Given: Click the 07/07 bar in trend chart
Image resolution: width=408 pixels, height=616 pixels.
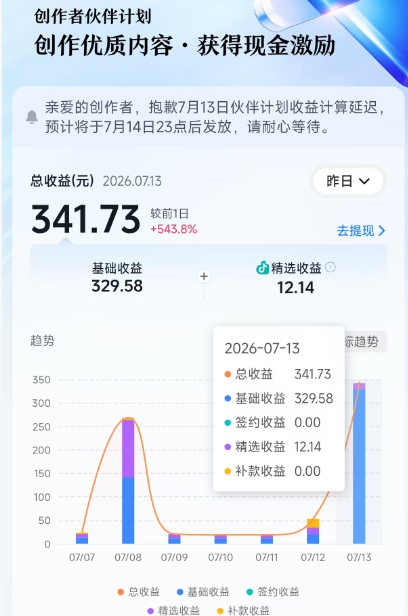Looking at the screenshot, I should tap(82, 538).
